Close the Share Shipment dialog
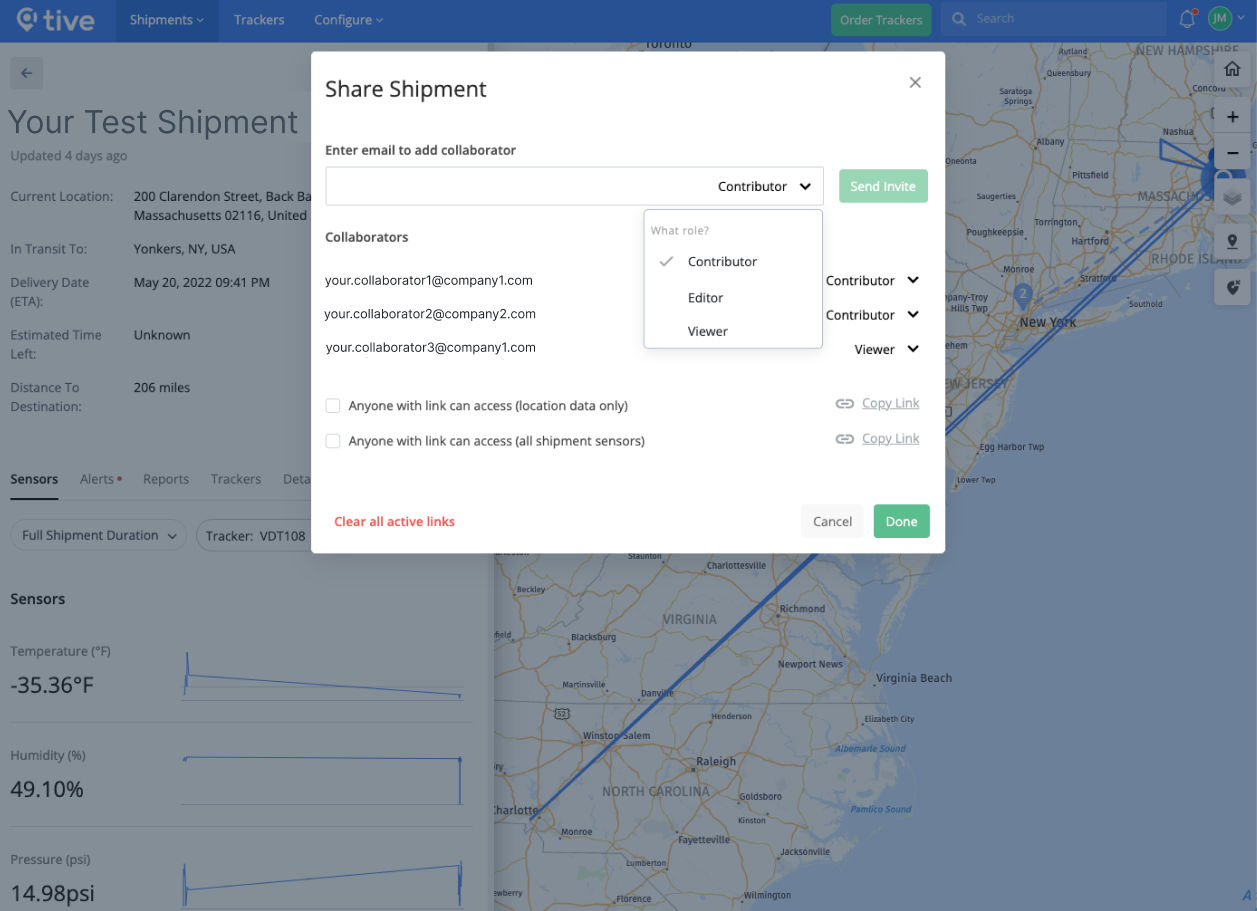 pyautogui.click(x=915, y=83)
